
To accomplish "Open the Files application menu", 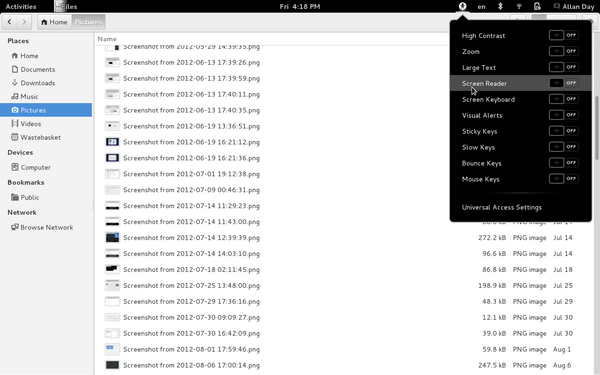I will tap(66, 6).
